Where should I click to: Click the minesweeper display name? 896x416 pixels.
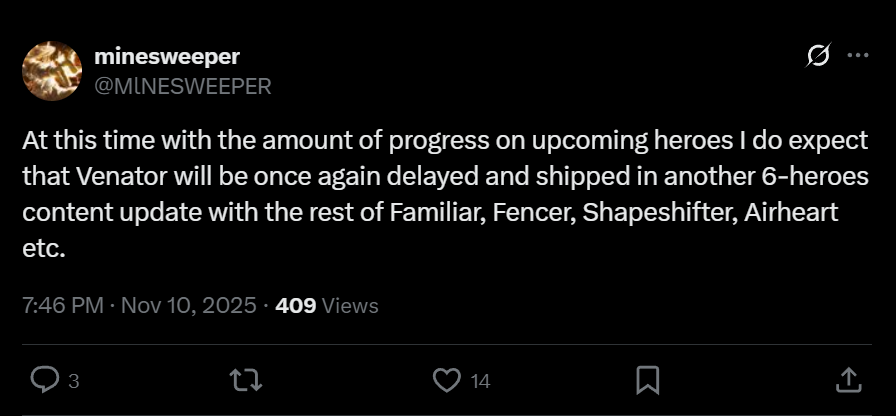pos(167,57)
